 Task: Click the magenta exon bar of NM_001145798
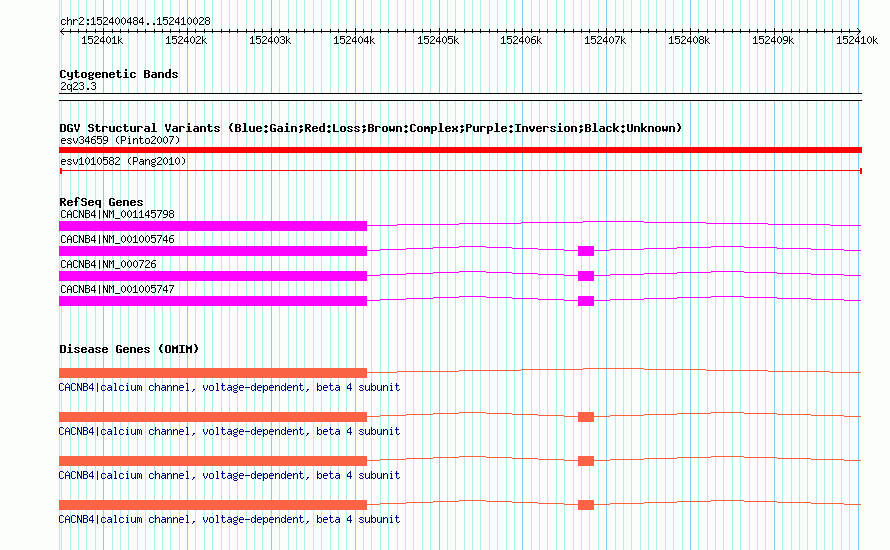[x=213, y=226]
